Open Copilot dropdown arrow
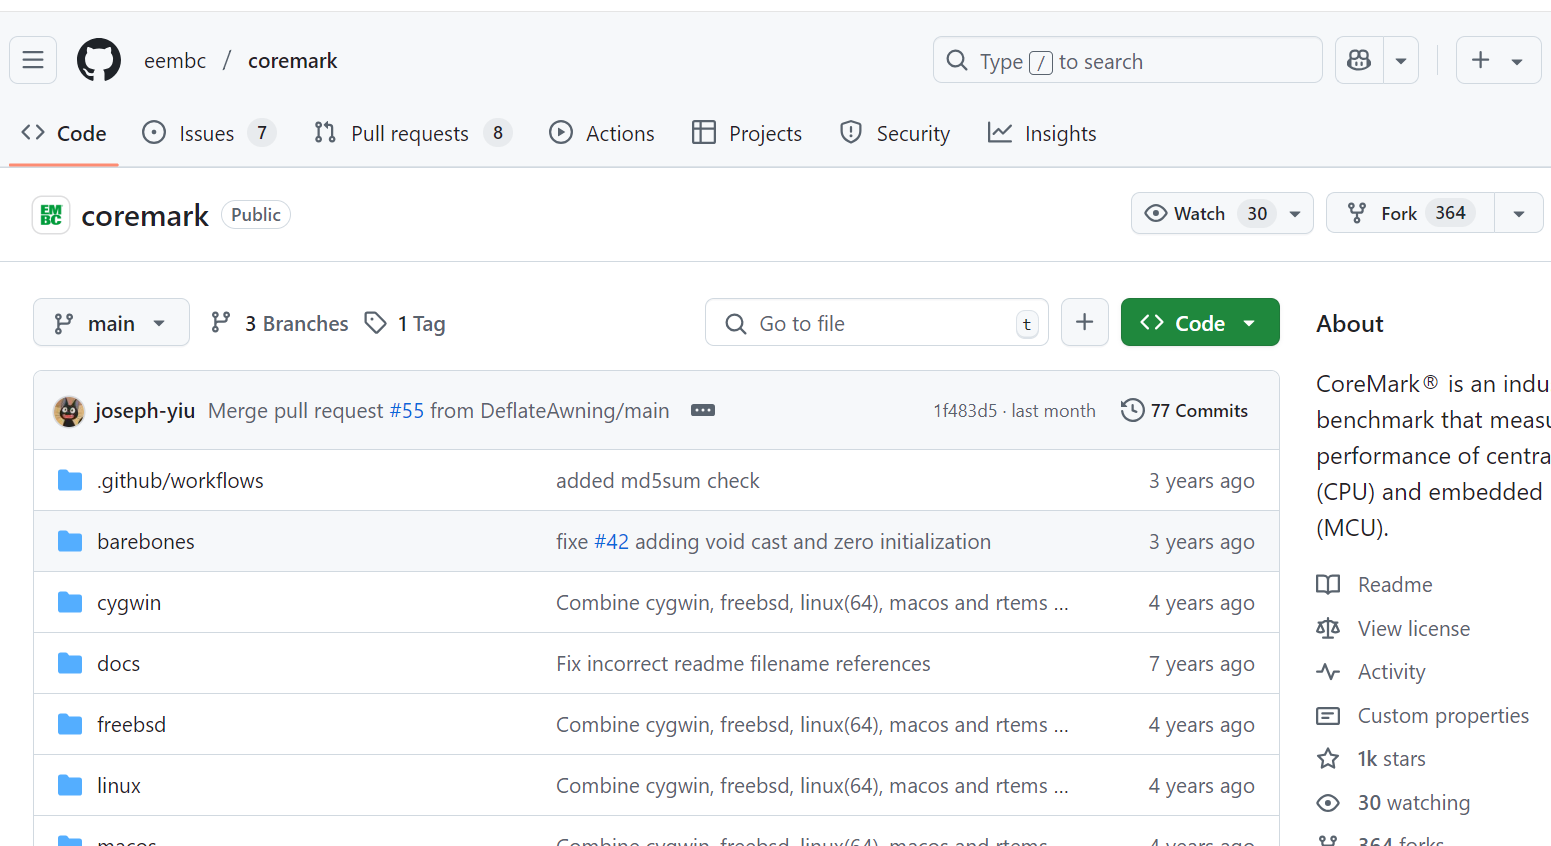1551x846 pixels. point(1401,61)
